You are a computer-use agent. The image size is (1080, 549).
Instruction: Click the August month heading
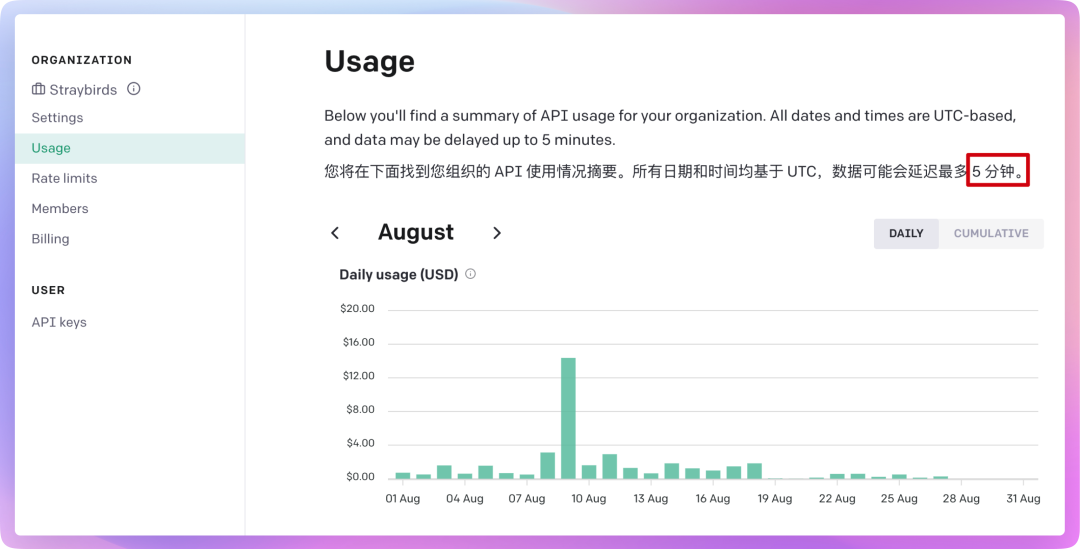click(416, 233)
